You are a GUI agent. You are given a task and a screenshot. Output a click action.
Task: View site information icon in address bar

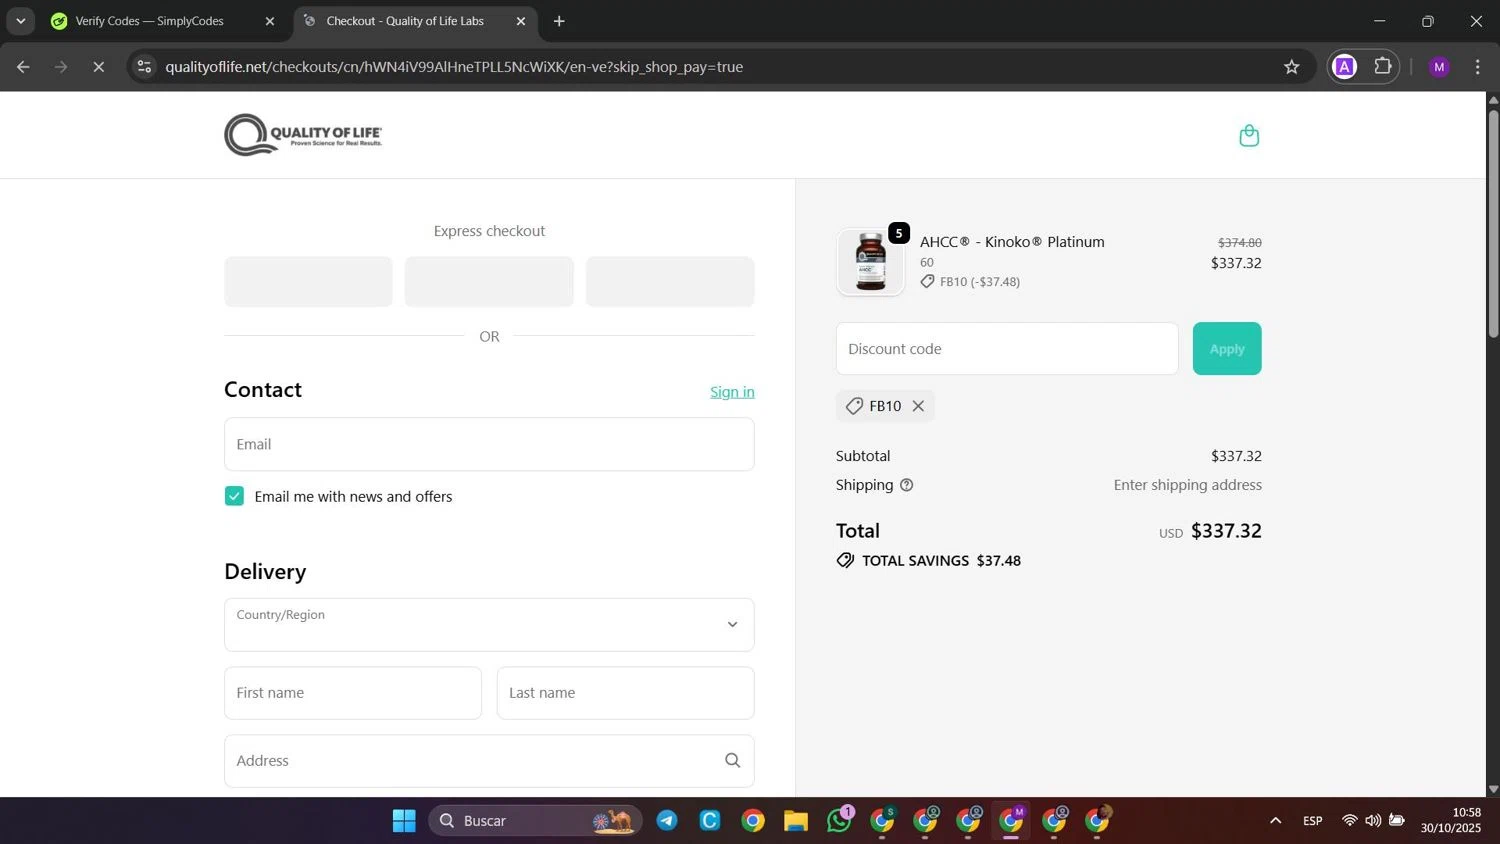(x=144, y=67)
